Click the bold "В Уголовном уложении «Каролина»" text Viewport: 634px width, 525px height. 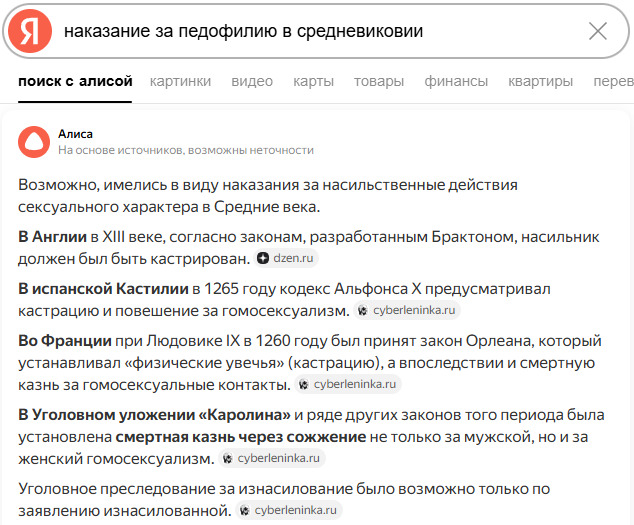click(154, 414)
